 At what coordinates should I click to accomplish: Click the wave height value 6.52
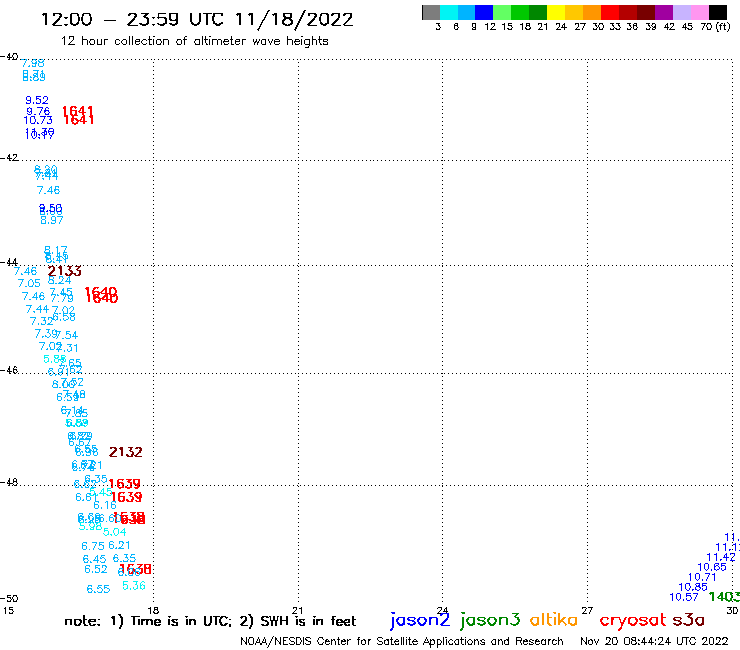point(96,569)
